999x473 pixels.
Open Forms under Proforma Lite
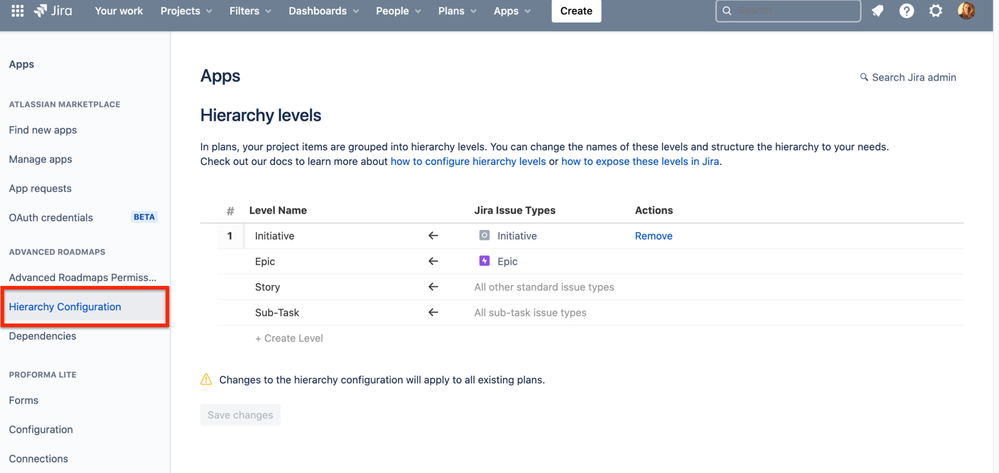coord(24,400)
